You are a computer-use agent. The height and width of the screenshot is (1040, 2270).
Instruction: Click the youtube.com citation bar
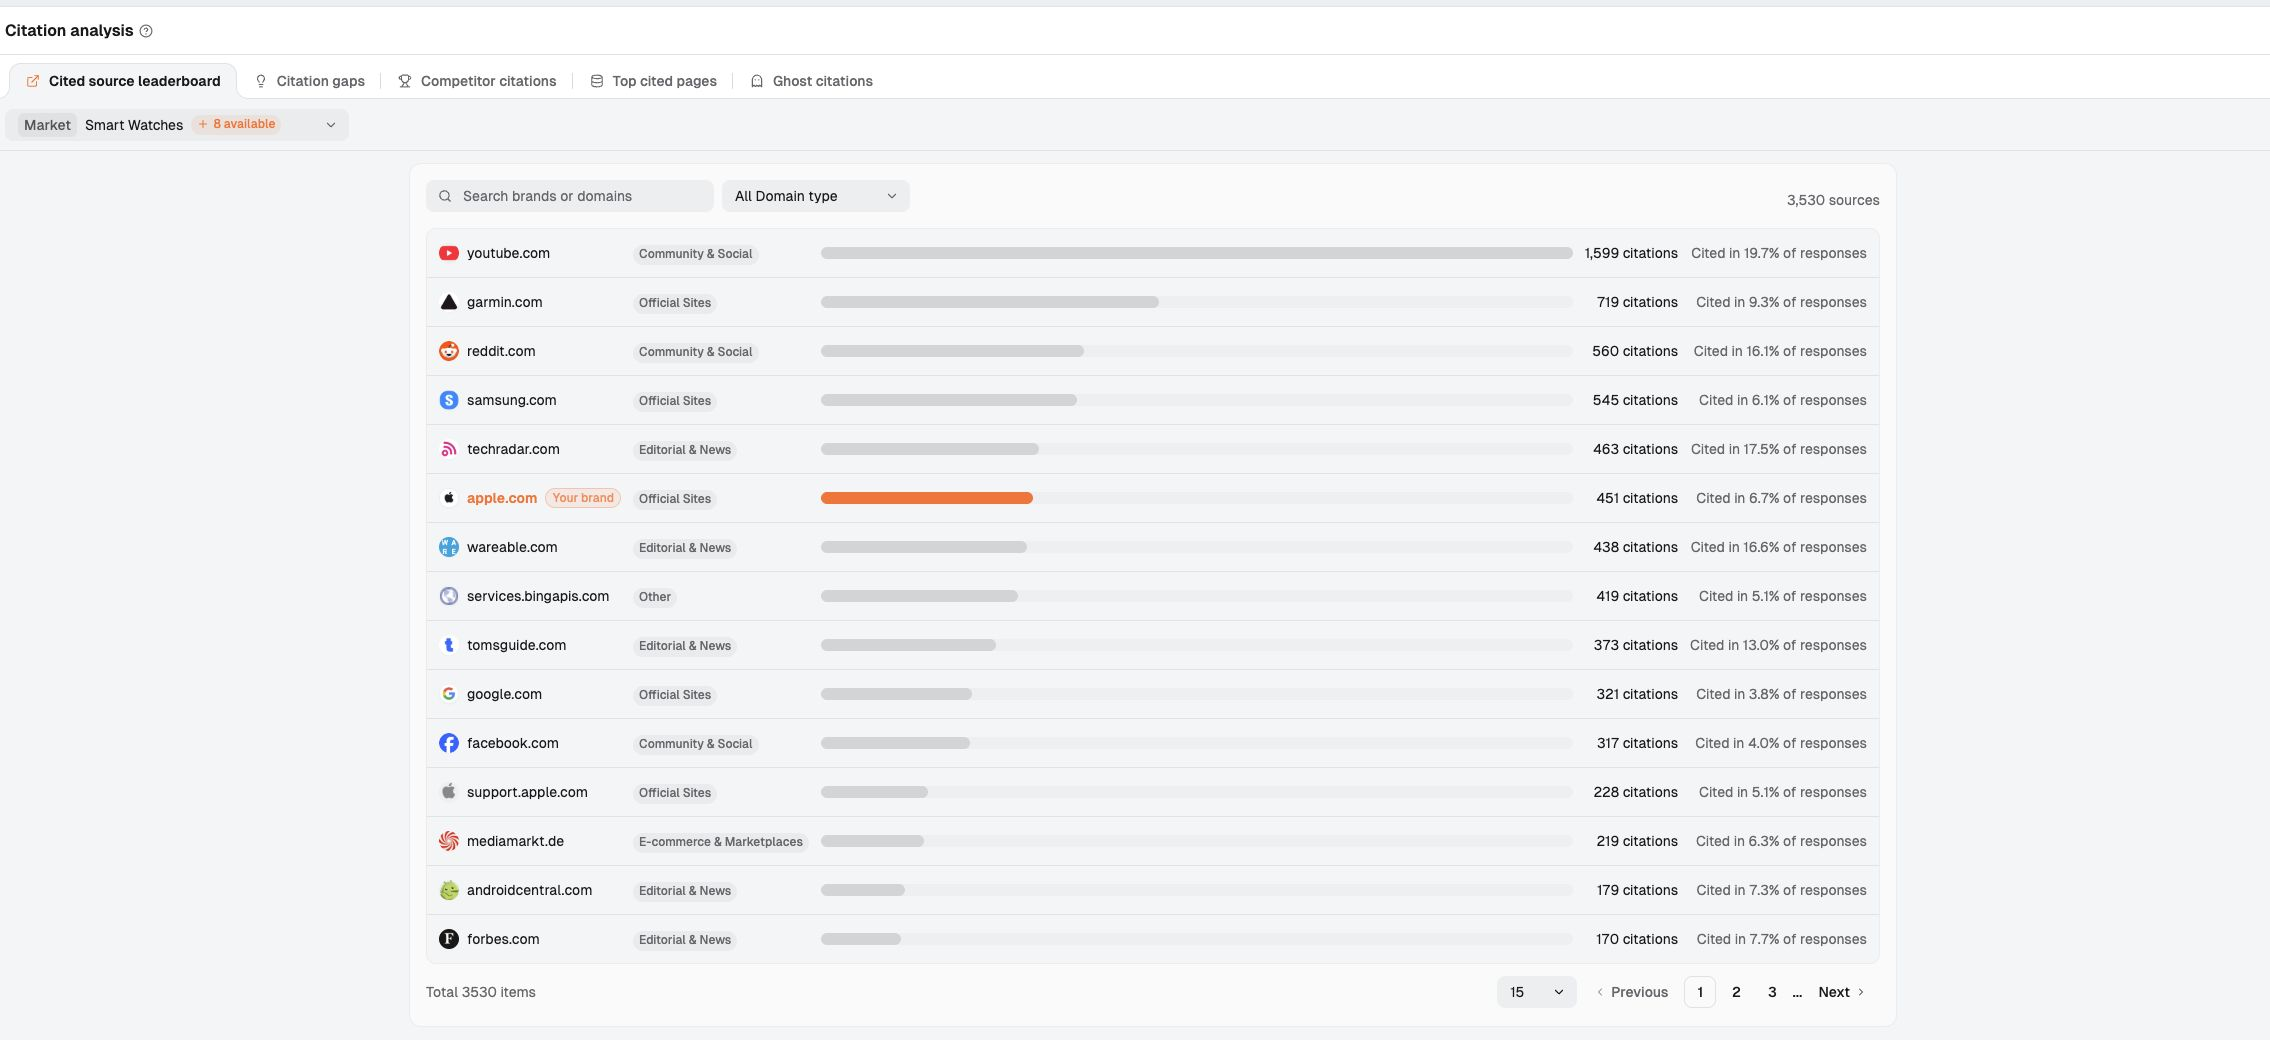click(1197, 253)
